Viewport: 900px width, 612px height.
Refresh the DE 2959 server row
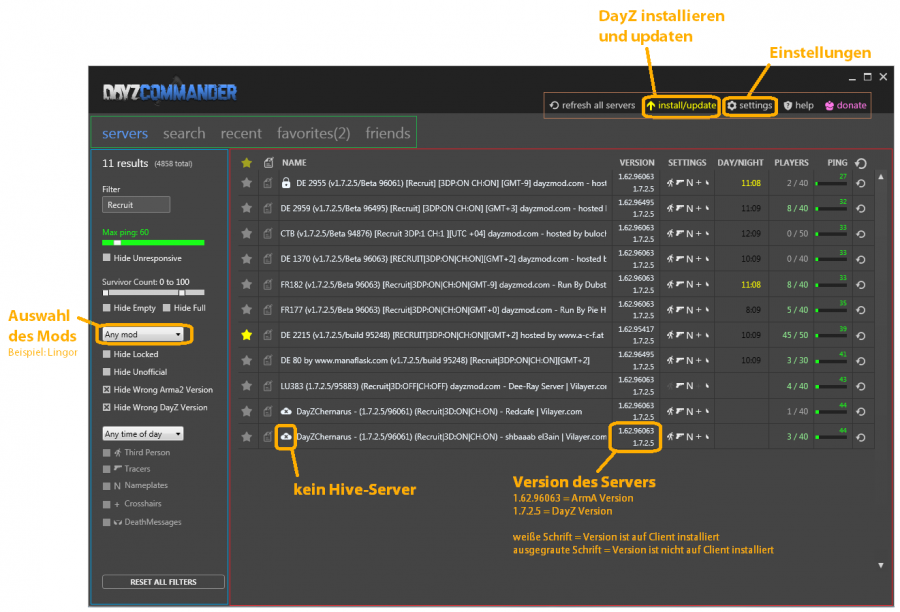[861, 209]
